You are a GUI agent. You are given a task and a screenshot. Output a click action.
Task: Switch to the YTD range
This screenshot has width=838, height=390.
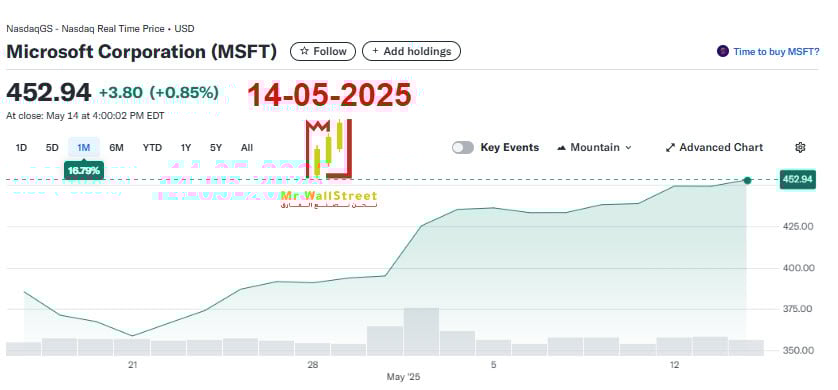click(152, 148)
